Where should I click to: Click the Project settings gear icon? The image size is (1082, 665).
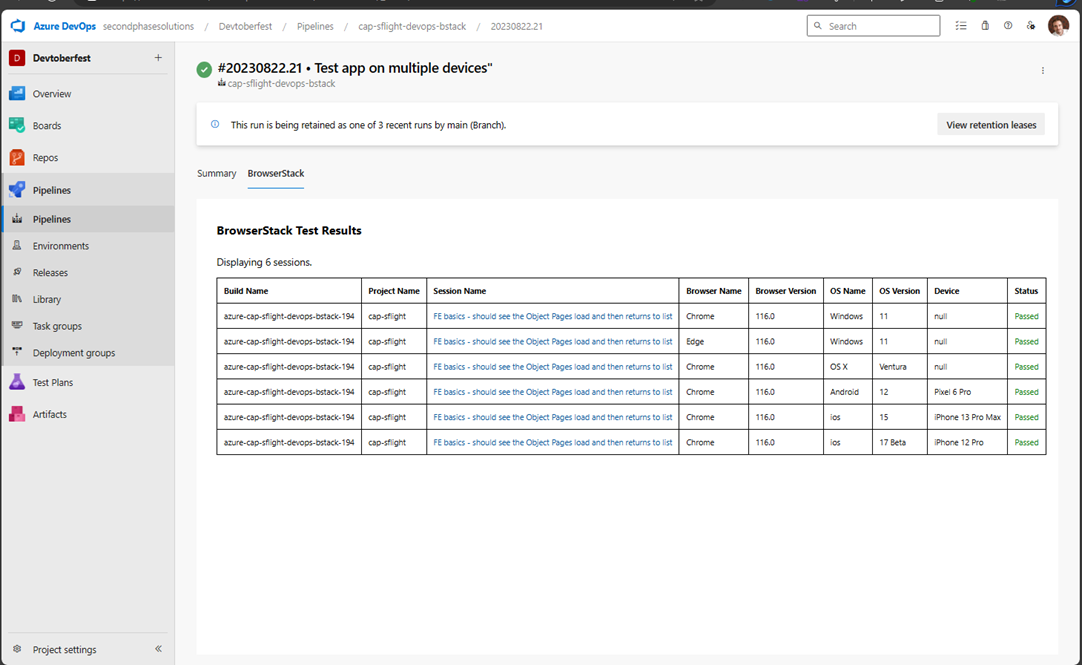pyautogui.click(x=17, y=649)
